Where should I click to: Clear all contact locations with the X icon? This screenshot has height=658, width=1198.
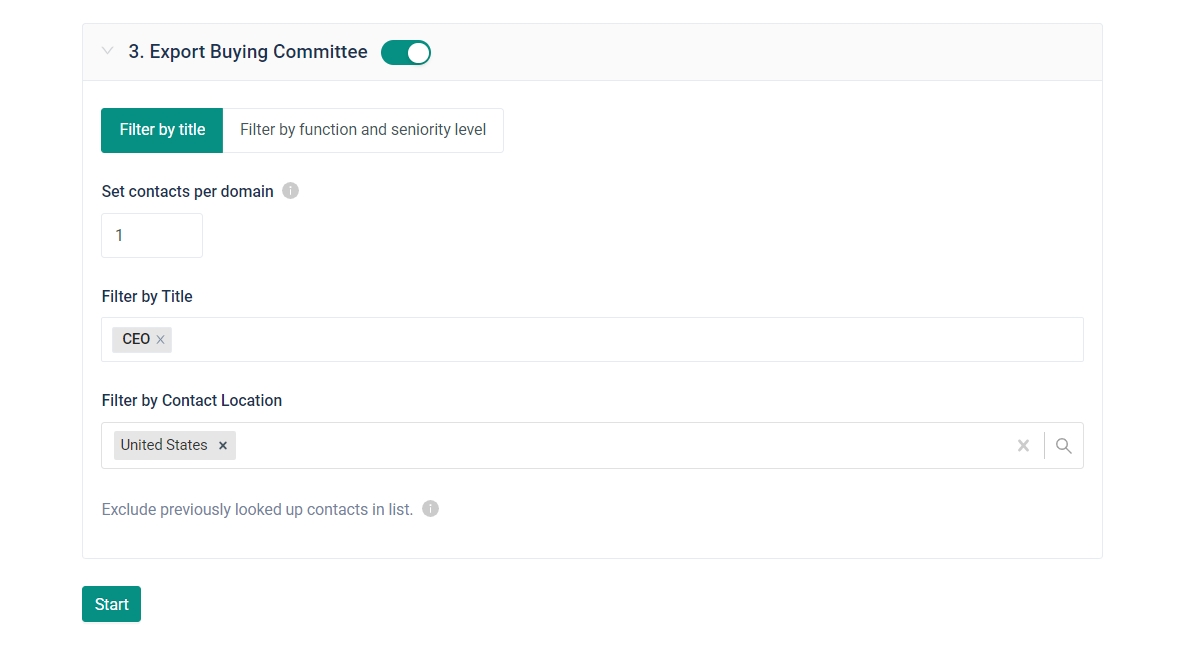[1023, 446]
